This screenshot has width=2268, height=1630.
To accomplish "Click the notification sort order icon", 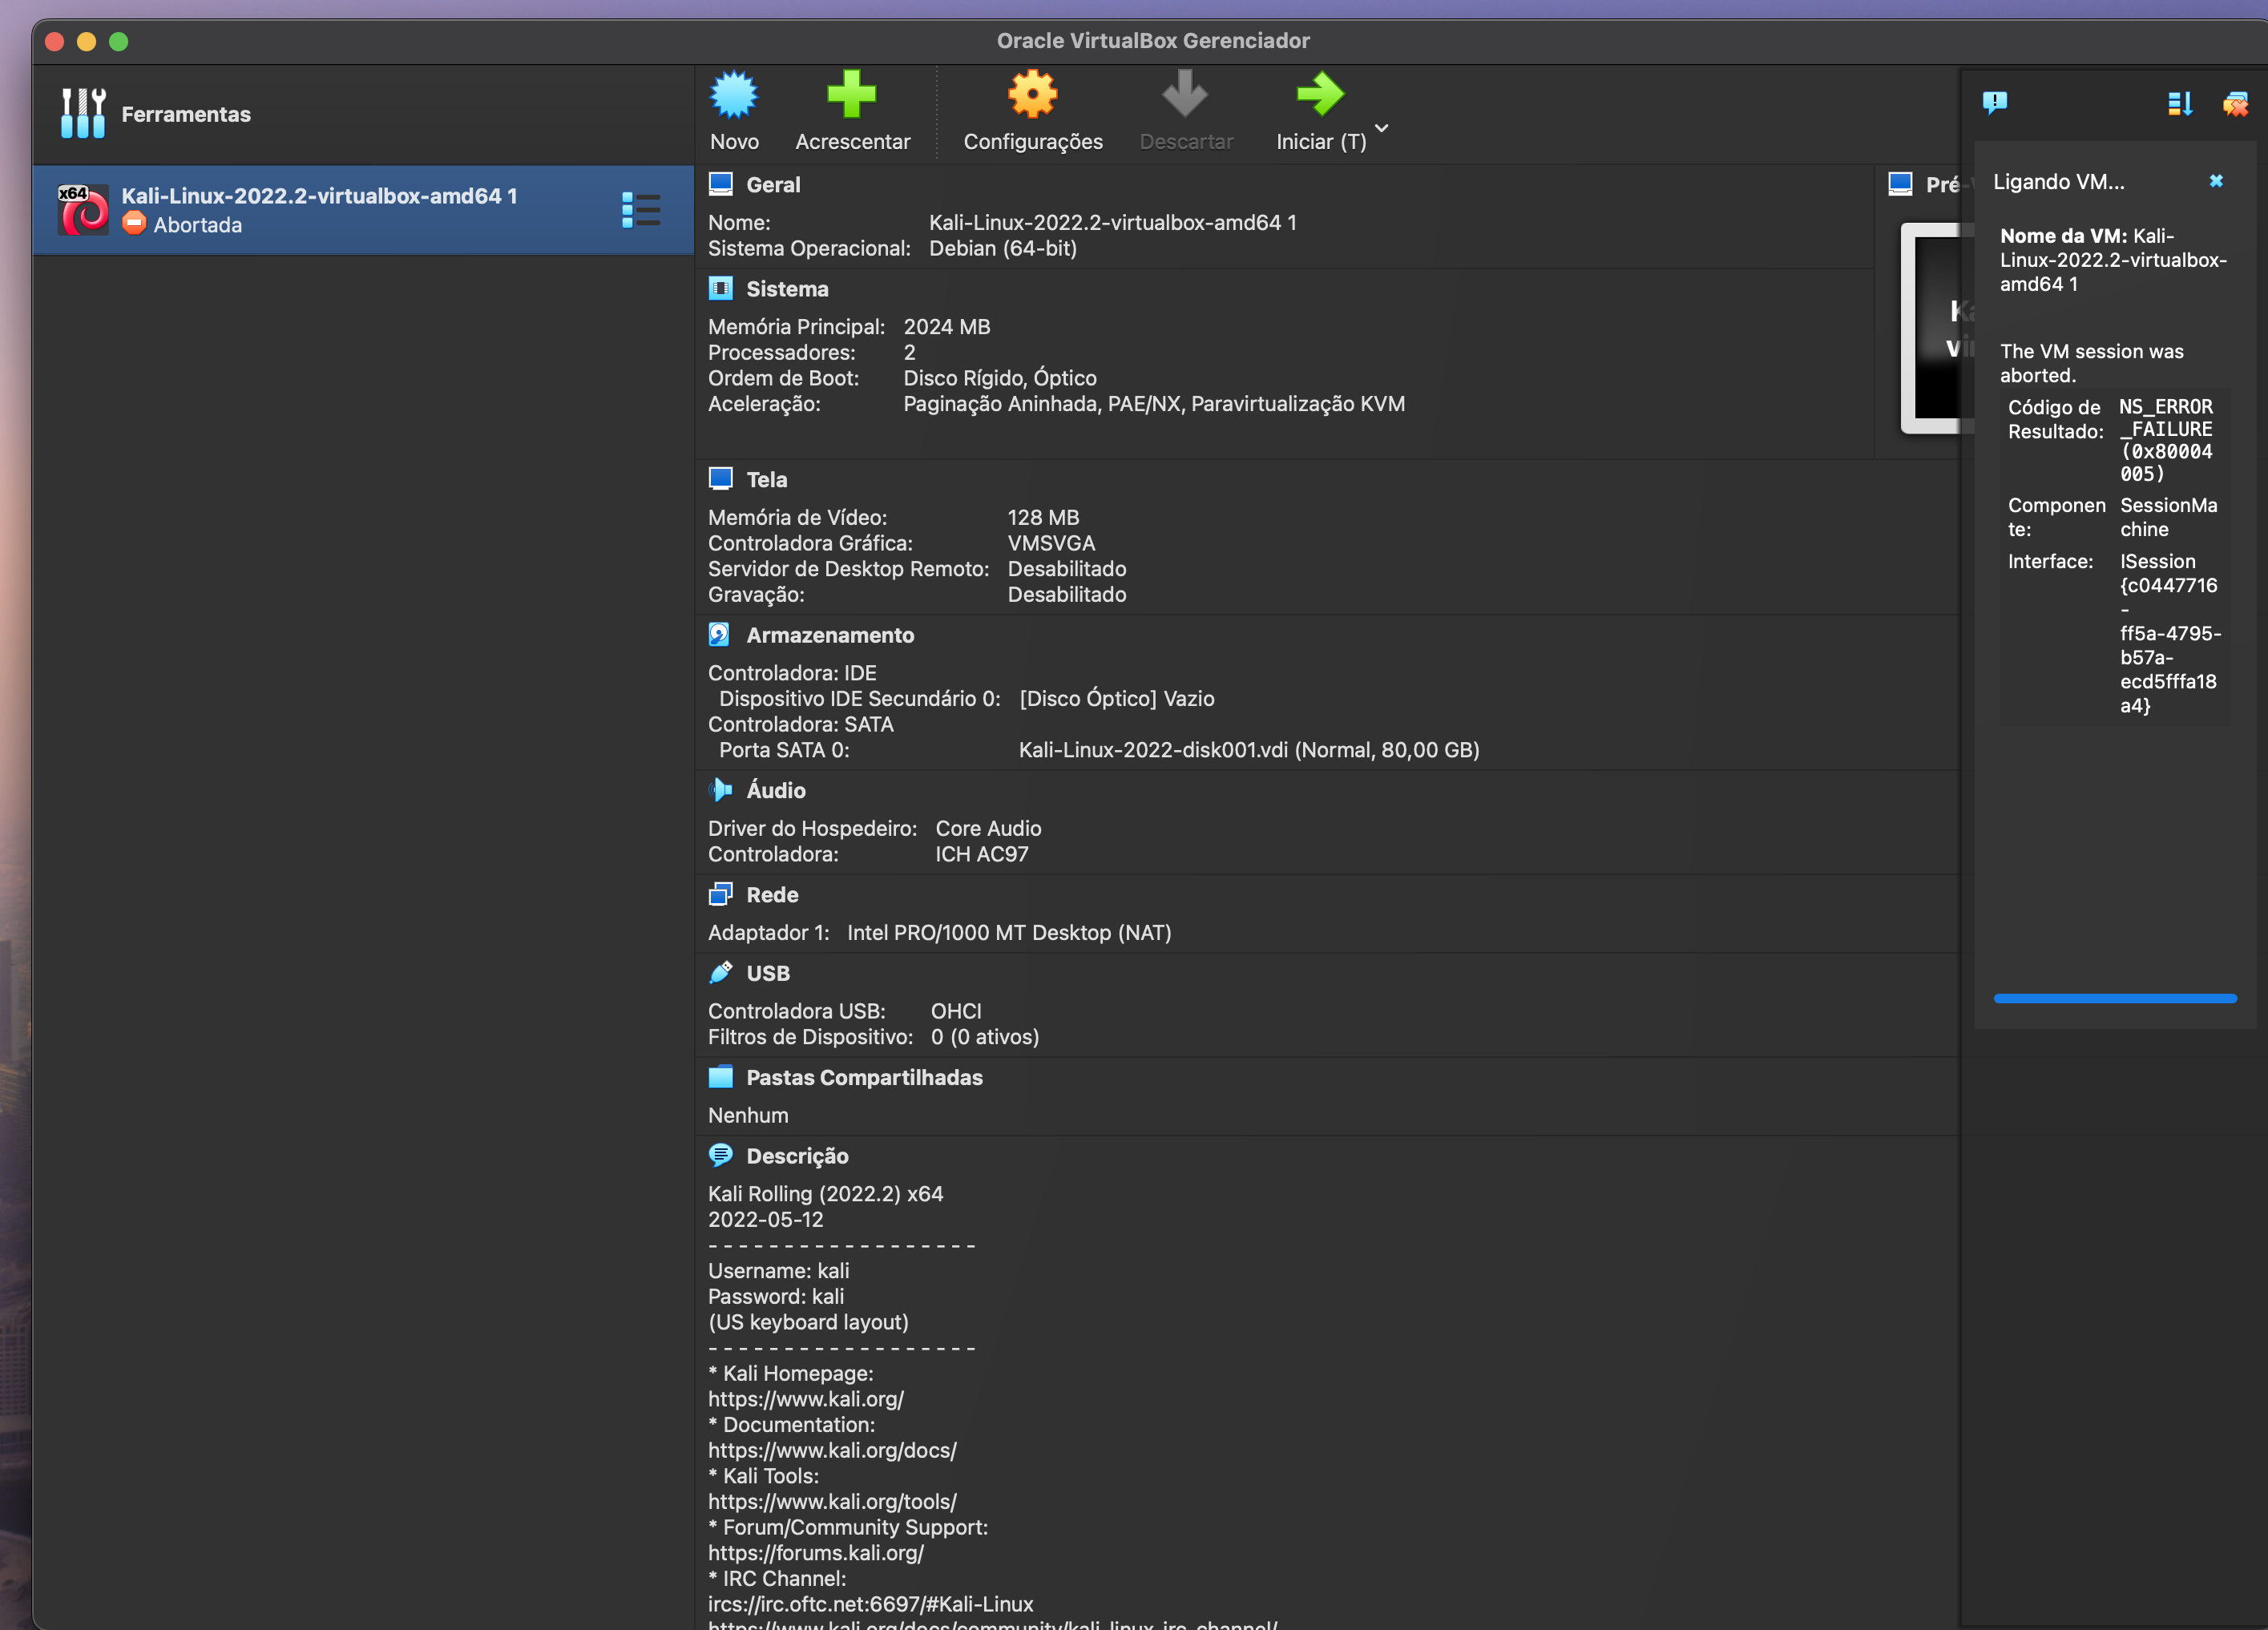I will point(2180,103).
